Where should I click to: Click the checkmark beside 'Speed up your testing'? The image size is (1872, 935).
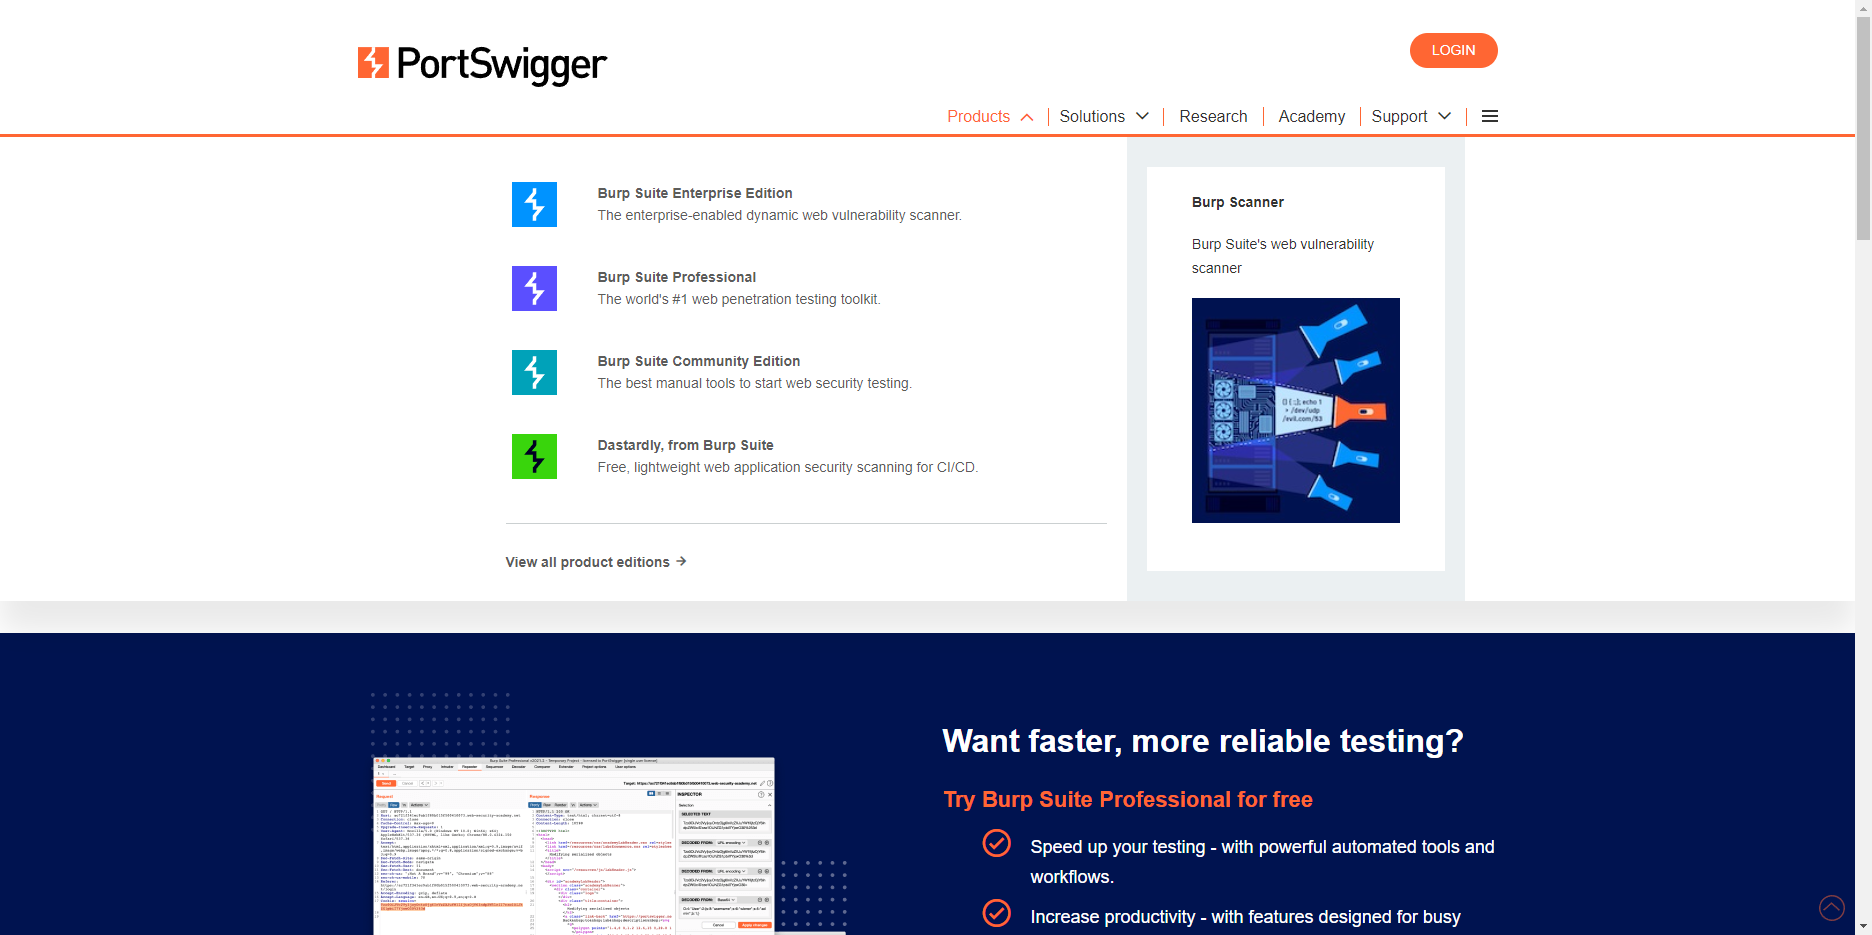pyautogui.click(x=996, y=843)
